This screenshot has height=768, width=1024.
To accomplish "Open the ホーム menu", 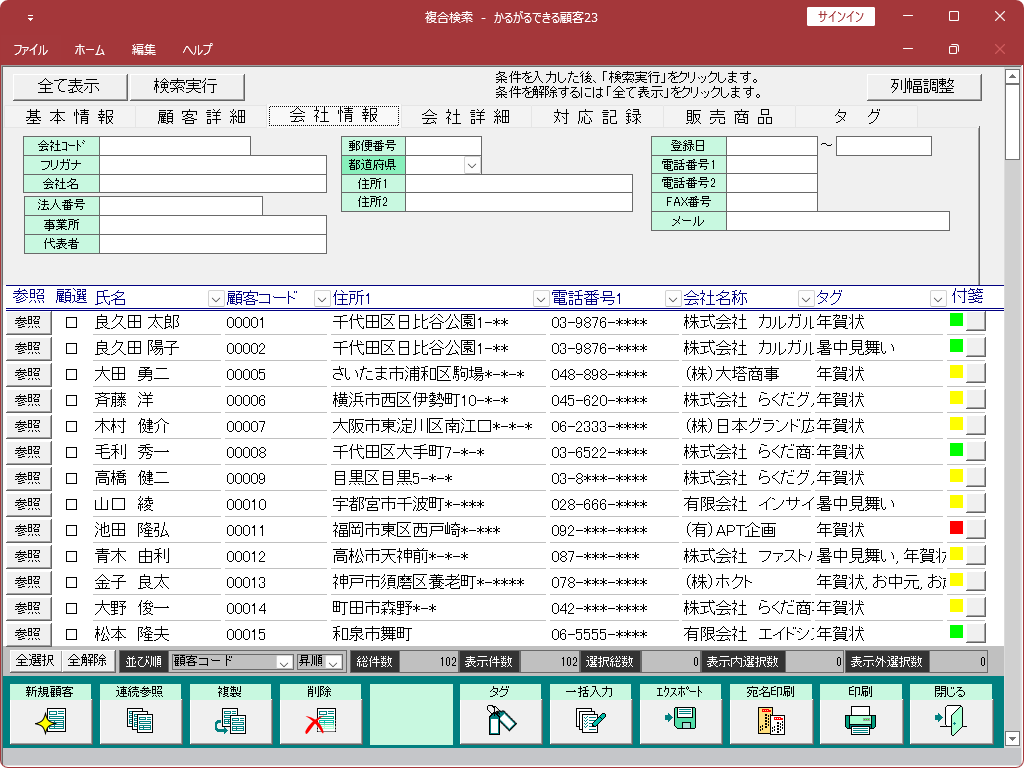I will (89, 50).
